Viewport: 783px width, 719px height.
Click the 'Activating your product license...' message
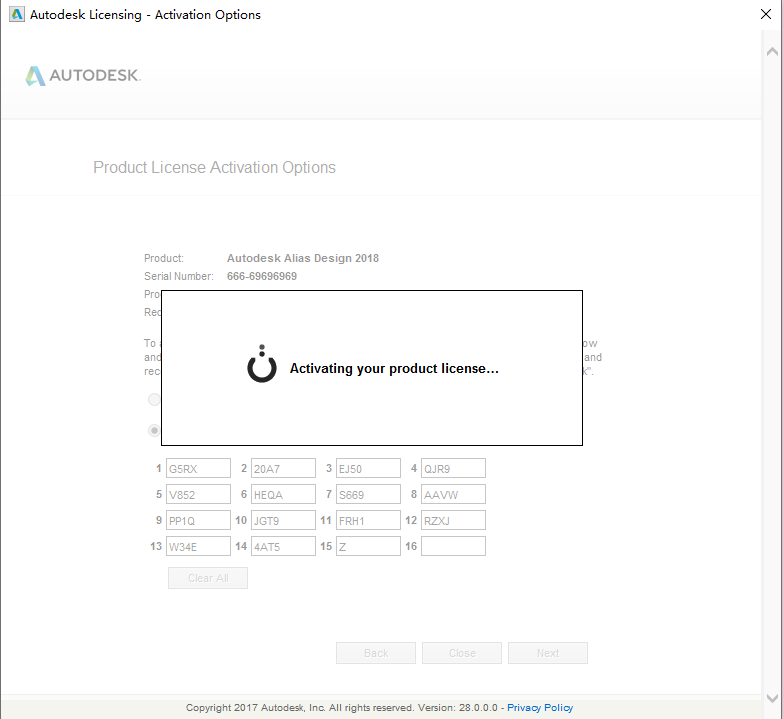pos(394,368)
